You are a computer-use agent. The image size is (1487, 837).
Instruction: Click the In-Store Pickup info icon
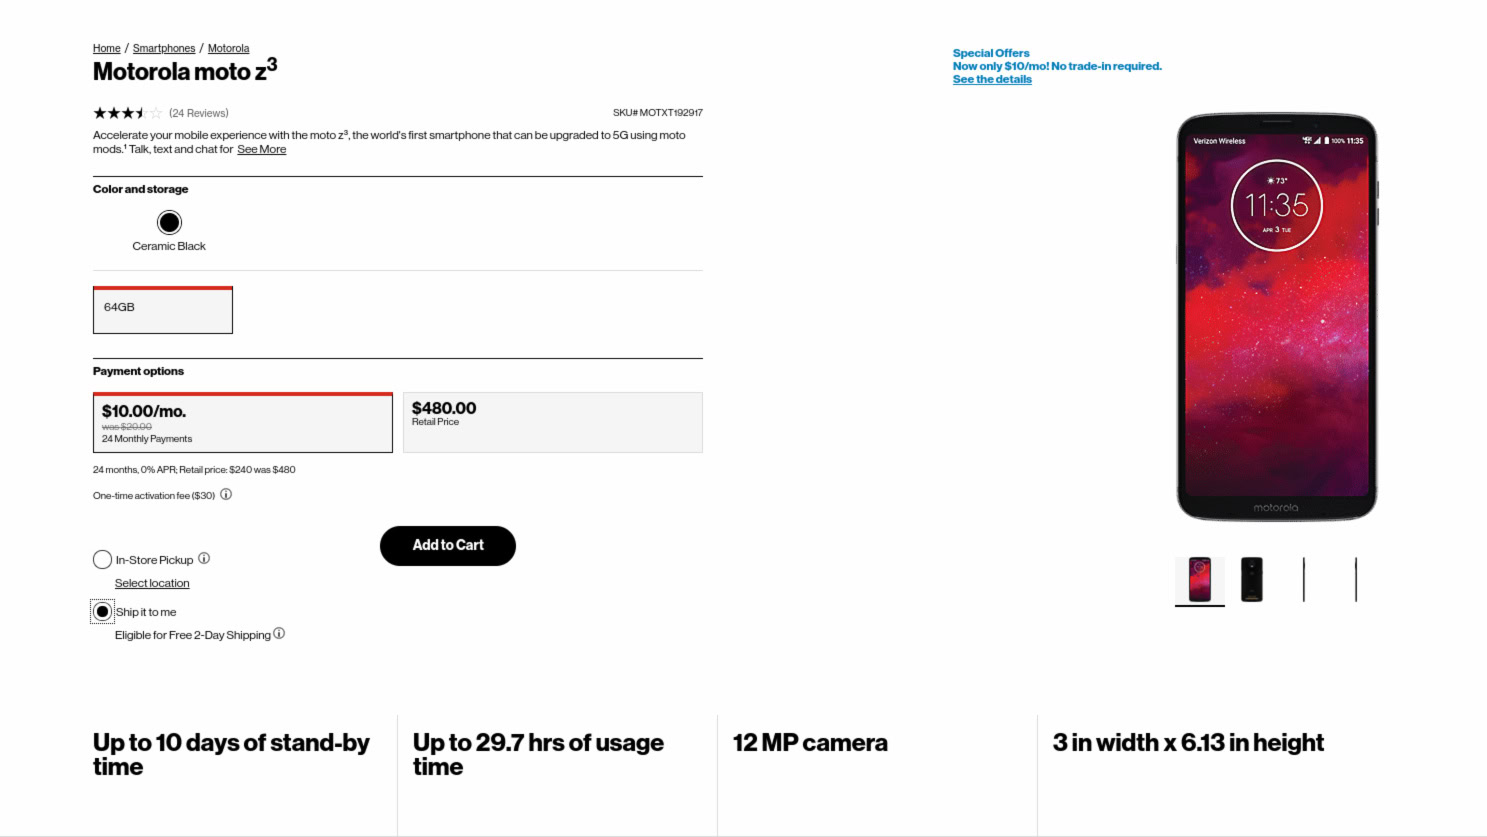point(204,558)
